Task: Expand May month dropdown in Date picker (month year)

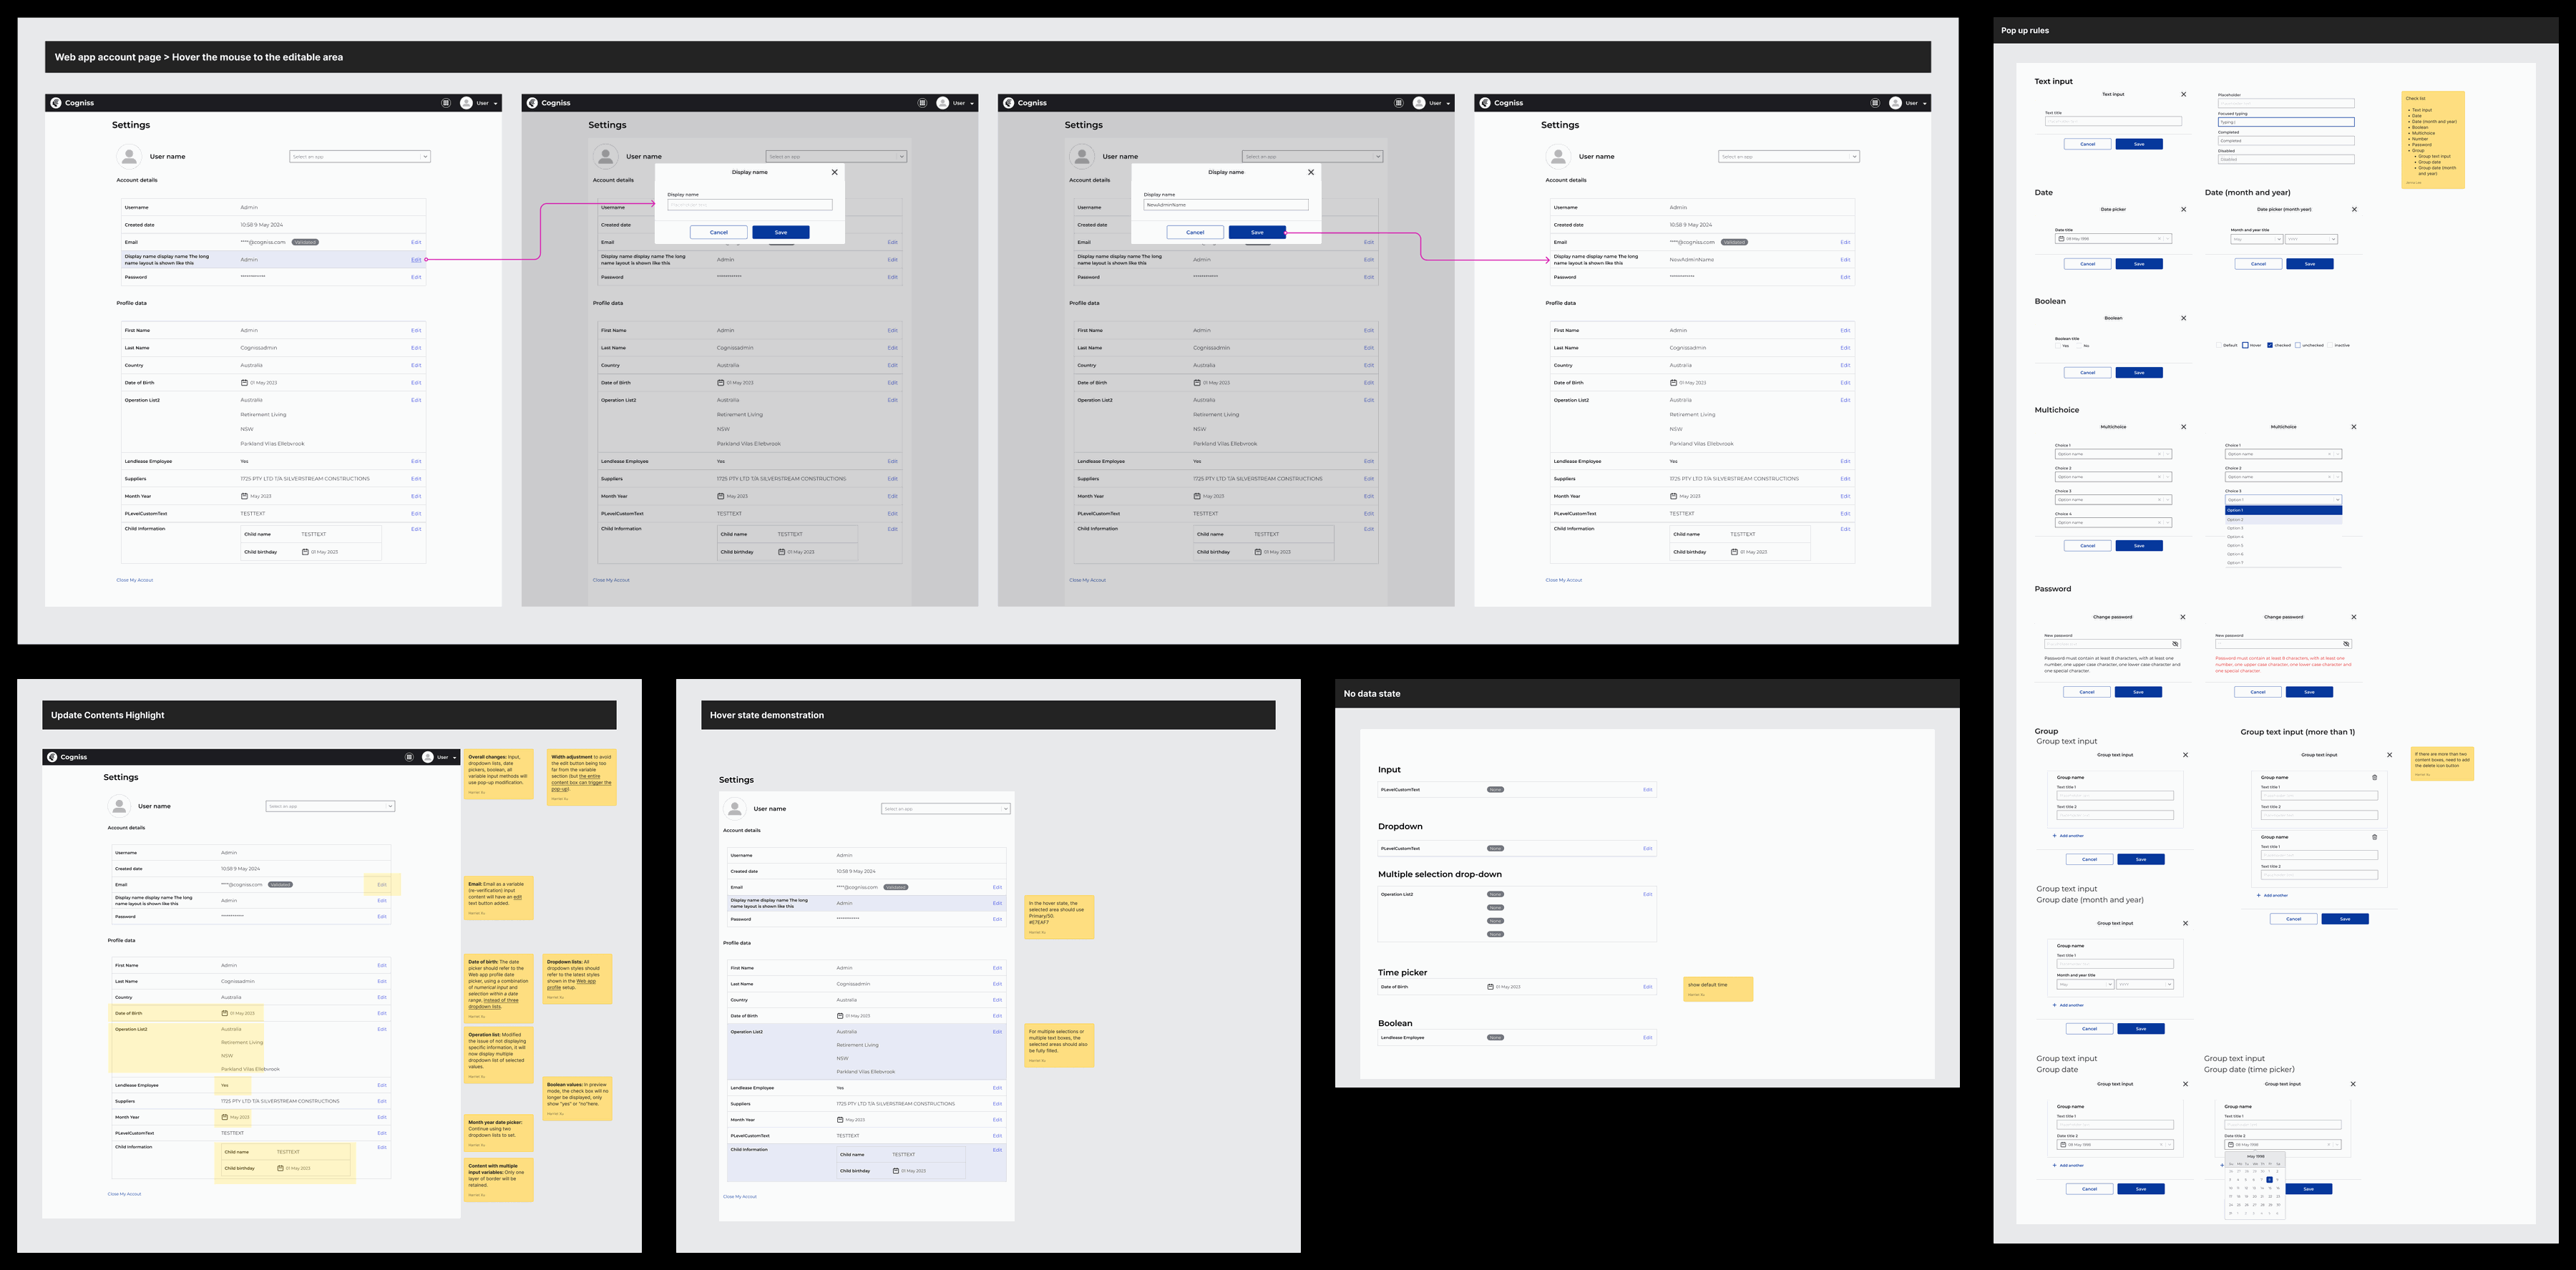Action: click(2256, 239)
